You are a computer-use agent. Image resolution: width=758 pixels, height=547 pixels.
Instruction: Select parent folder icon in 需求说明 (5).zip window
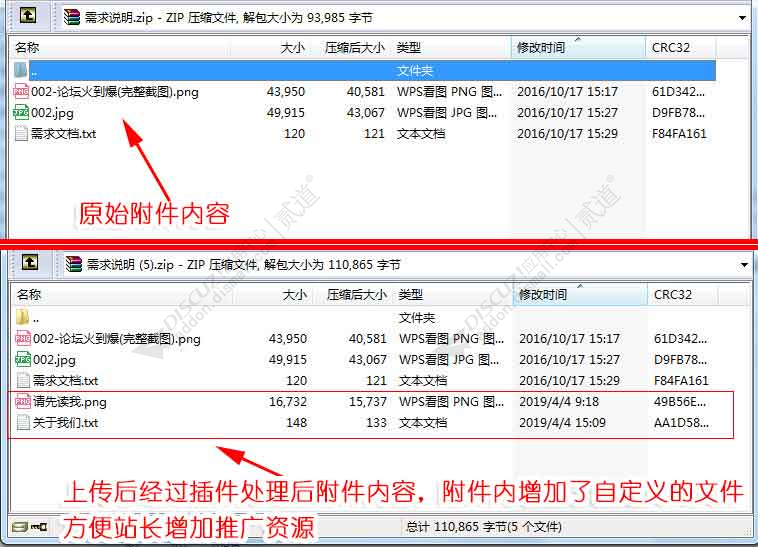[x=22, y=317]
